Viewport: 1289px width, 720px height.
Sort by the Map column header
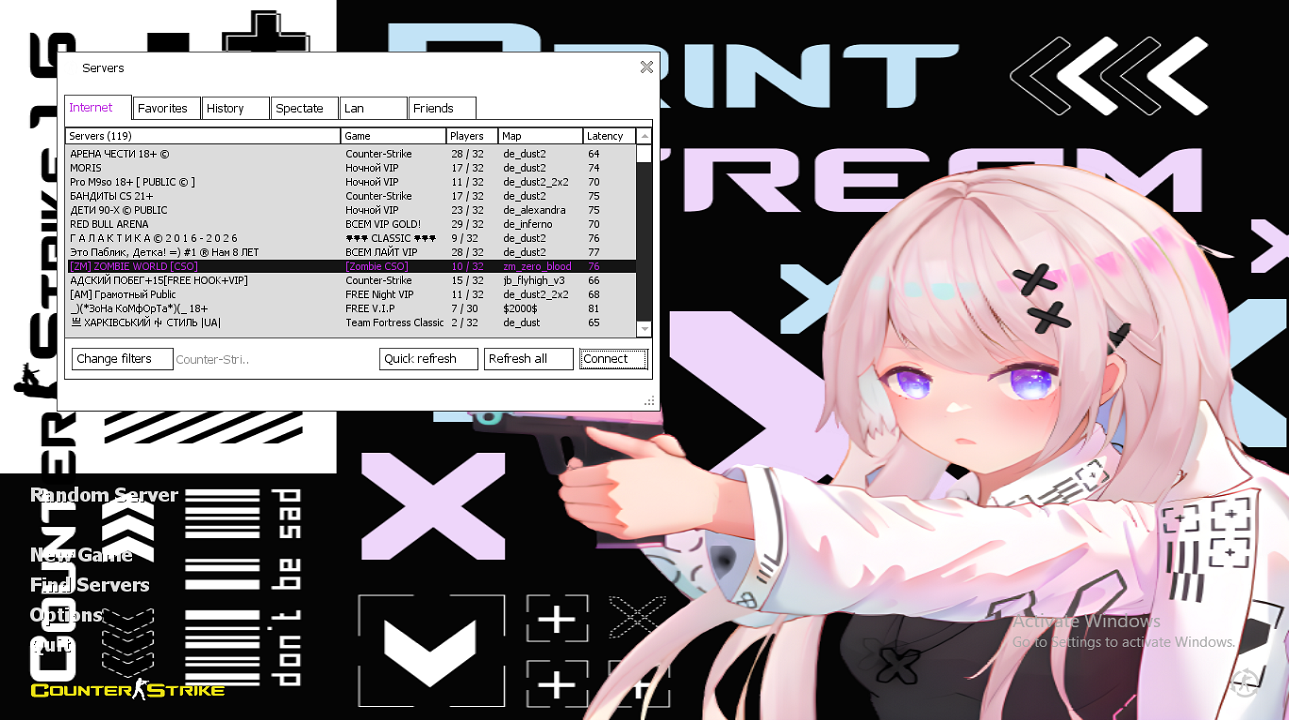[x=540, y=136]
